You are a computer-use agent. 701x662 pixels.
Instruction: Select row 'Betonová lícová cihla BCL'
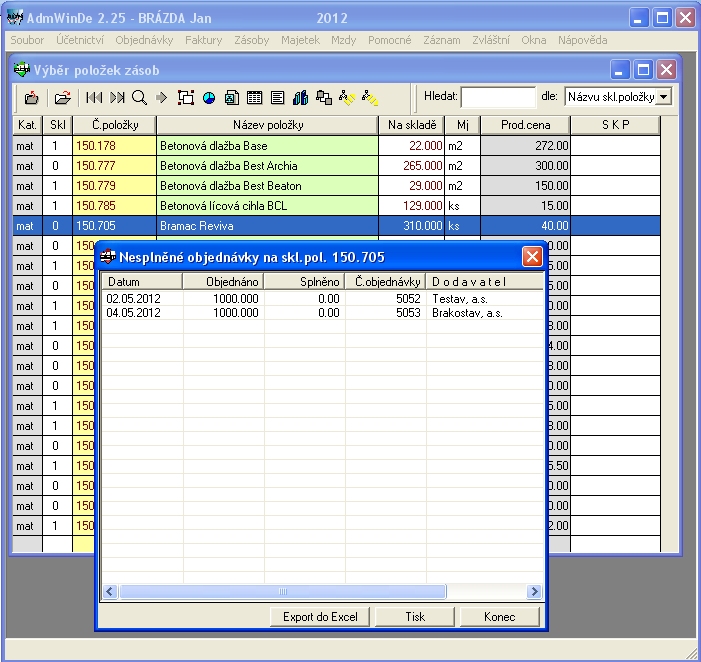coord(337,206)
